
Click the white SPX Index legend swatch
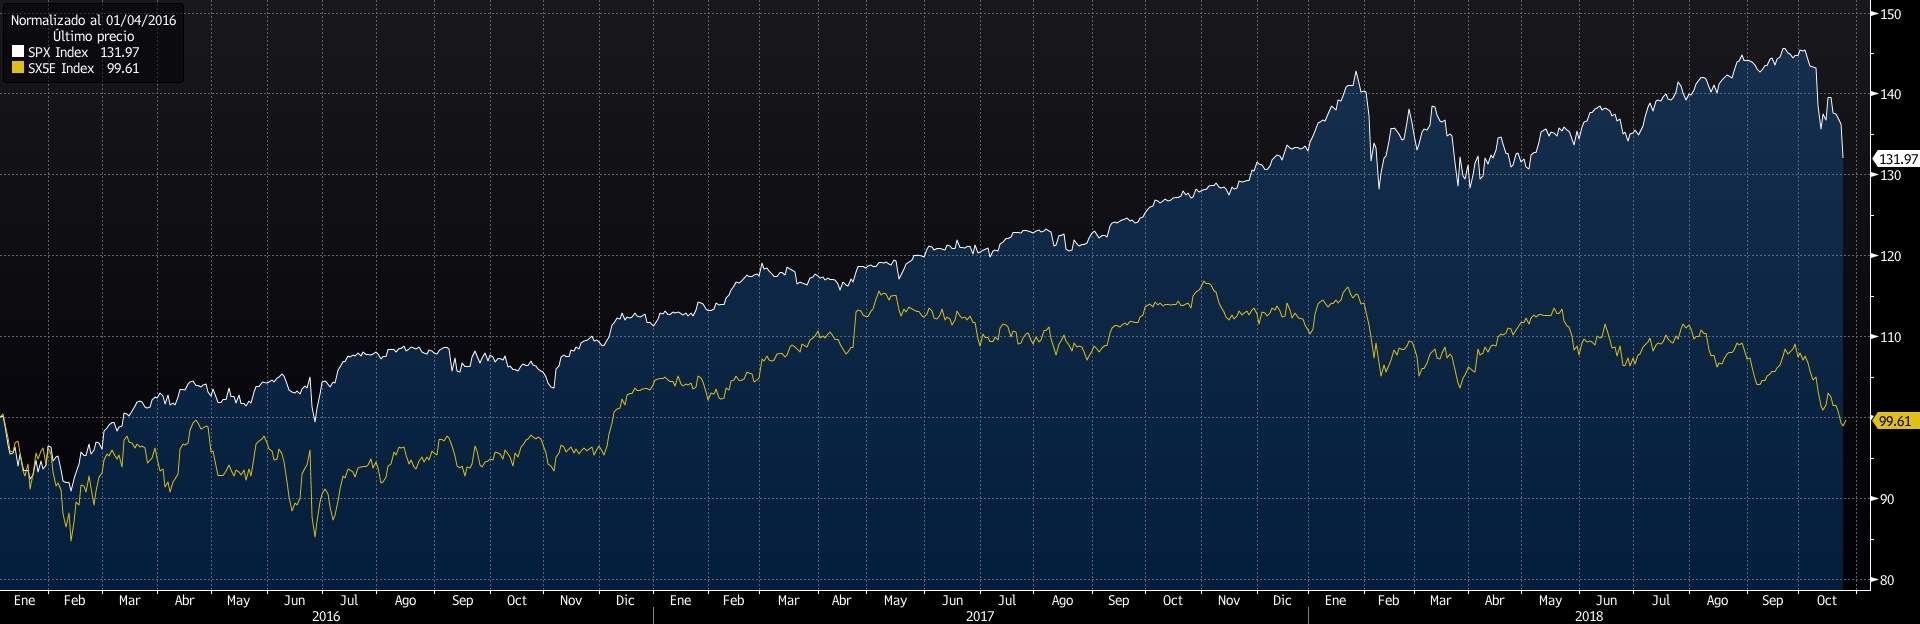(18, 52)
